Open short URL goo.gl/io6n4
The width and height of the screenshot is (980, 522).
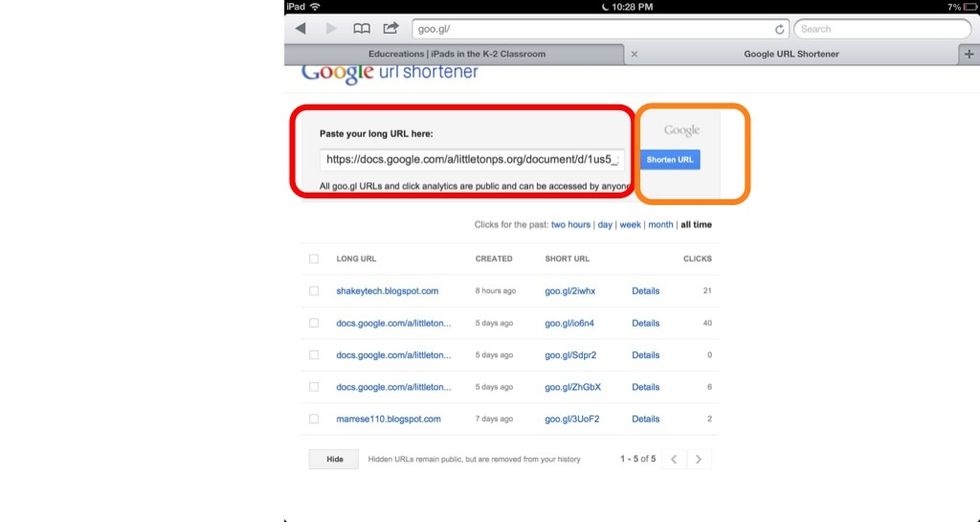569,323
